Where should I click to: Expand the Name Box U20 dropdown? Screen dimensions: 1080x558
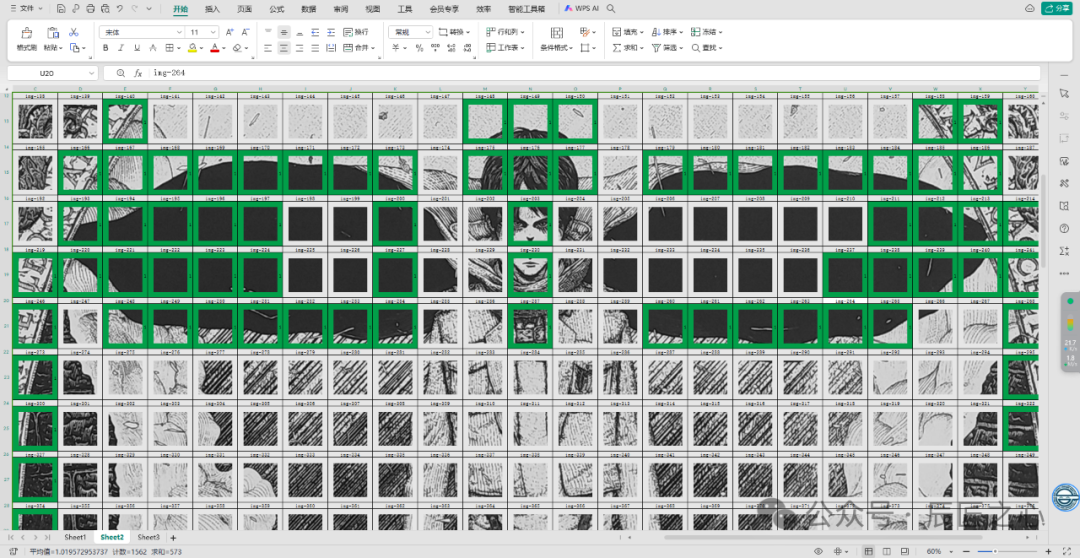point(92,73)
